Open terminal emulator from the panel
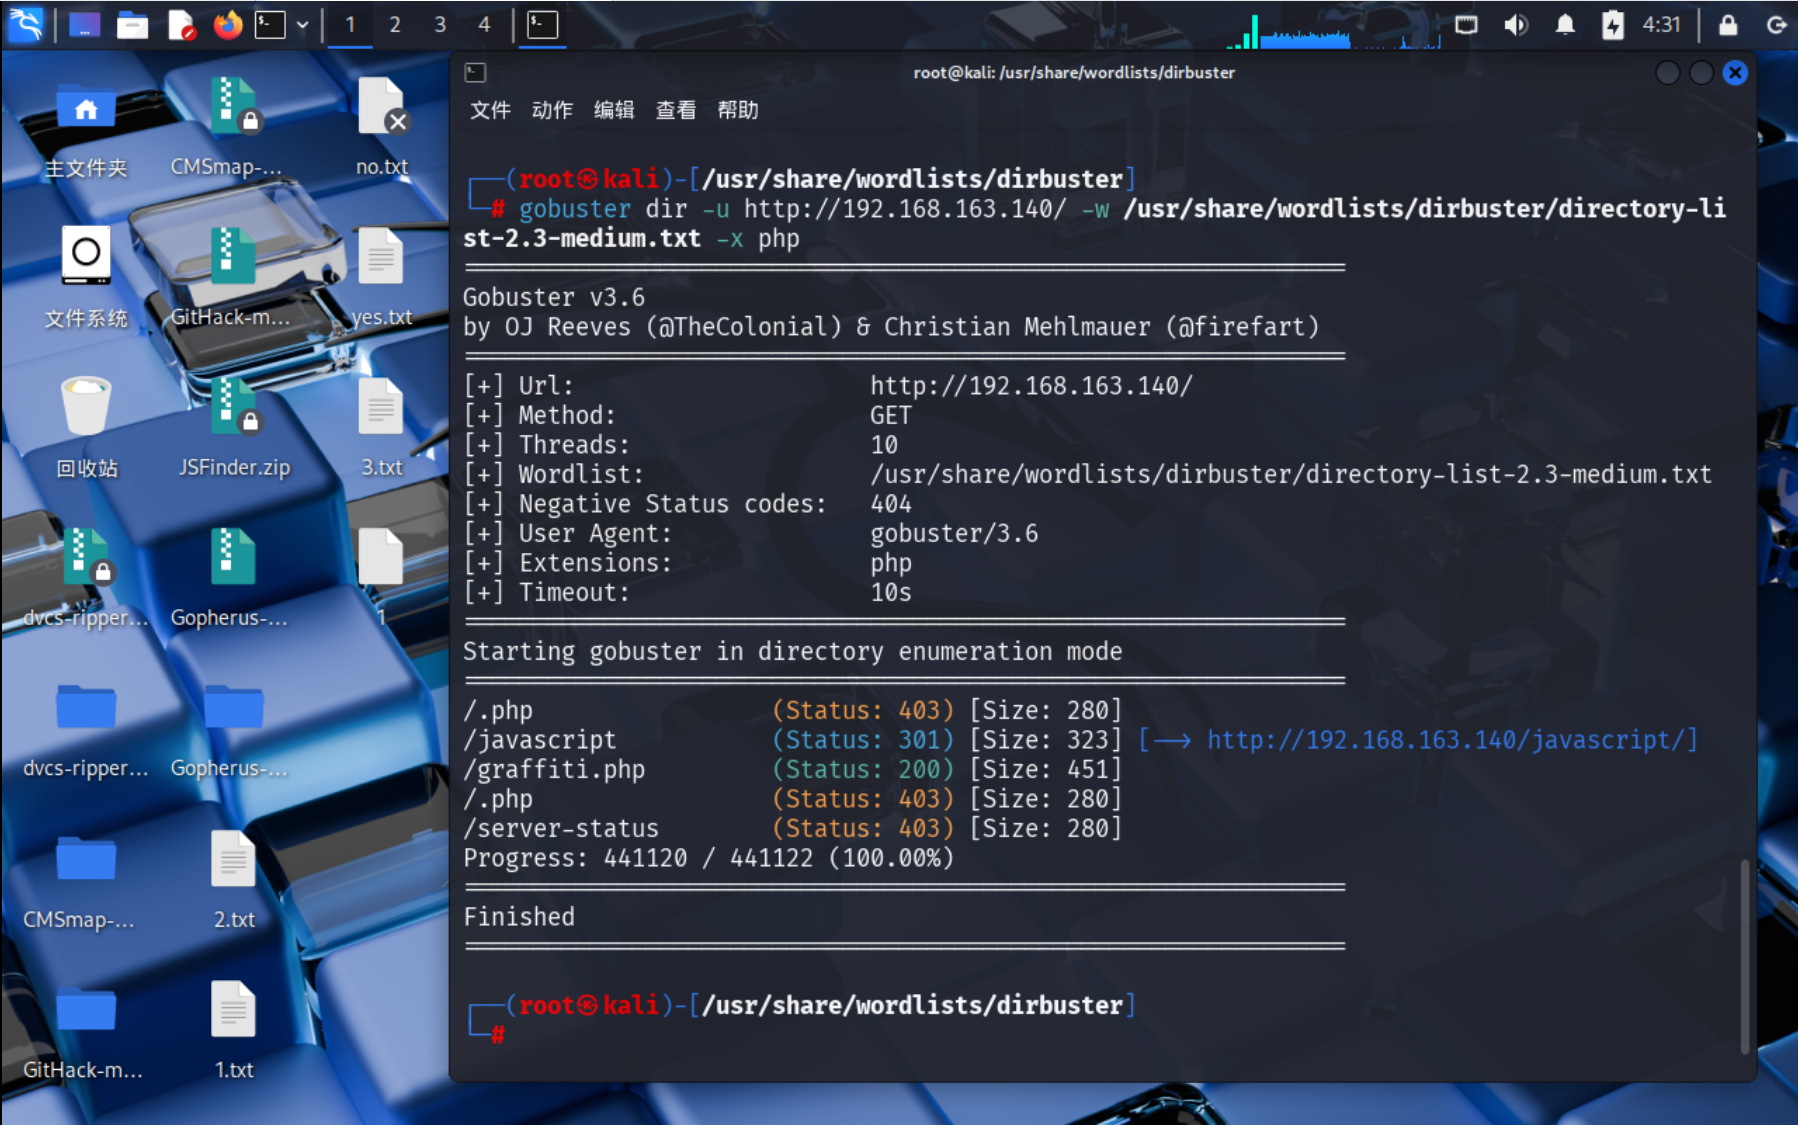The height and width of the screenshot is (1125, 1798). pos(270,25)
